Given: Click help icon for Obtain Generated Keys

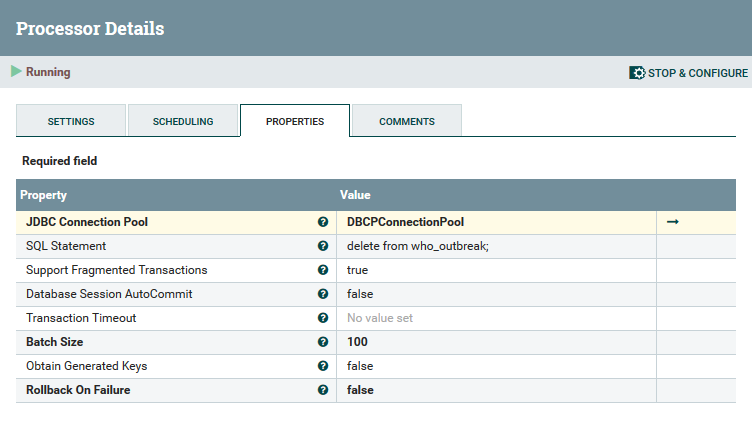Looking at the screenshot, I should [x=323, y=366].
